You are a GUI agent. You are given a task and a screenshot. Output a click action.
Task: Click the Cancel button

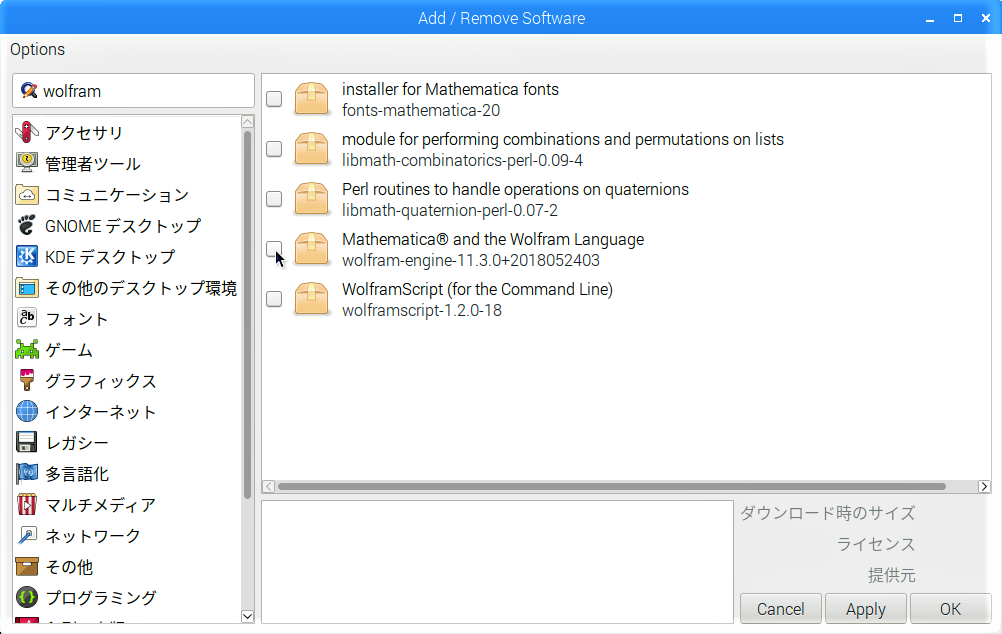[780, 609]
